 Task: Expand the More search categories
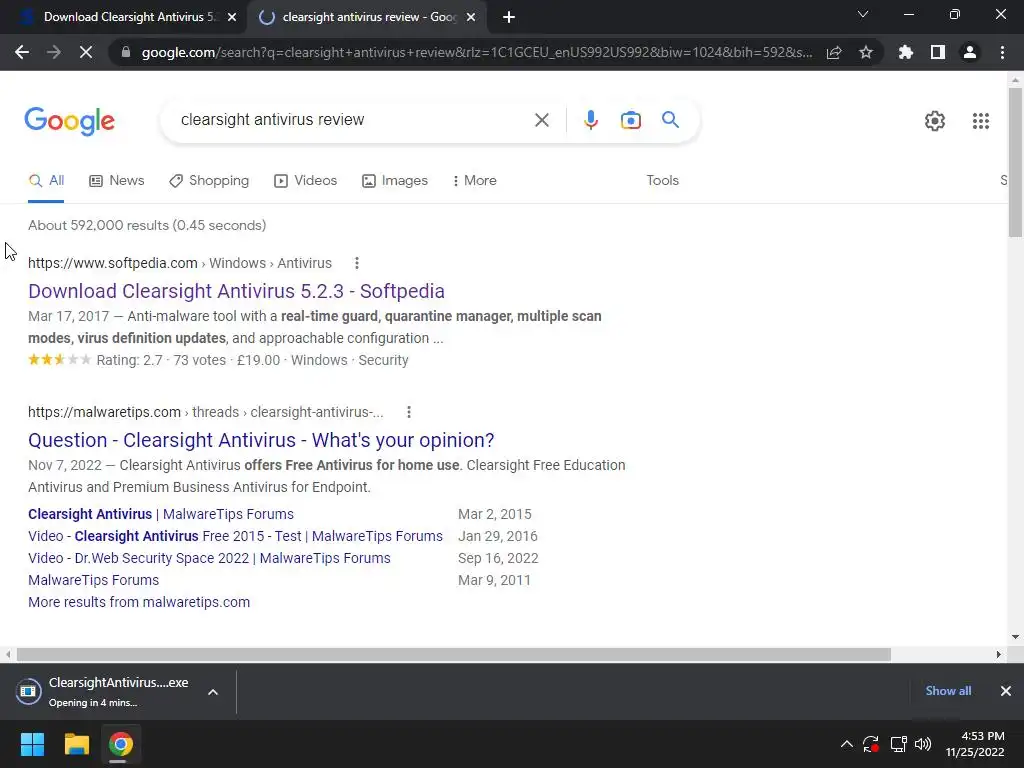tap(475, 181)
